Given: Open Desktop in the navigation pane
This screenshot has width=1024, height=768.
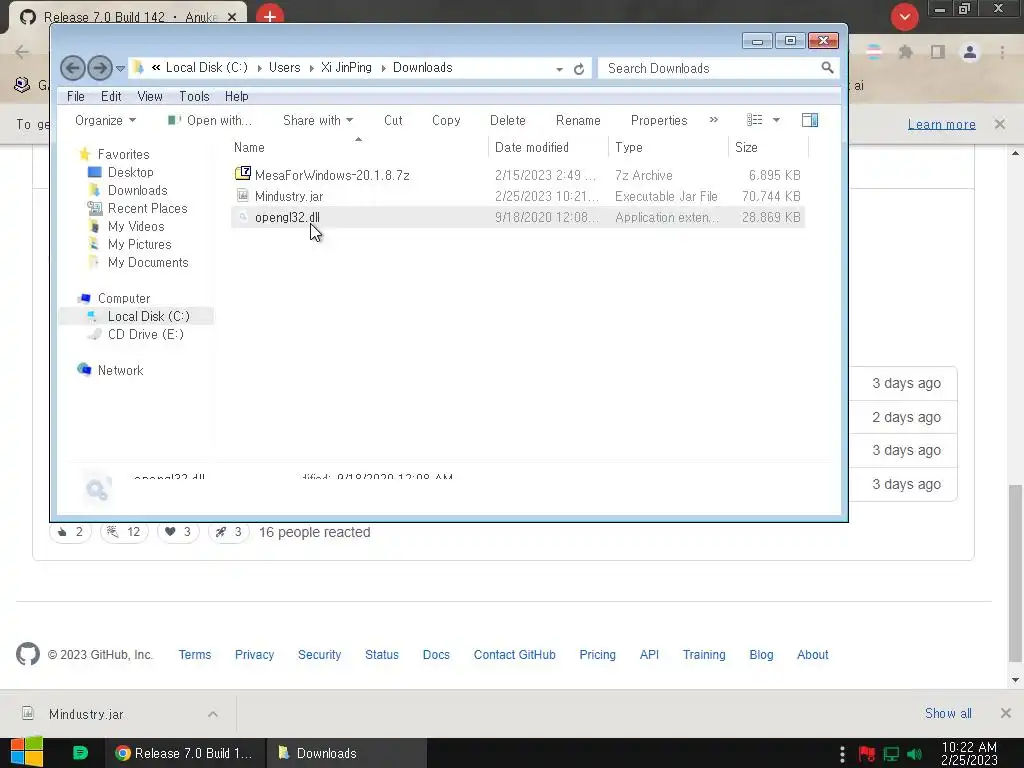Looking at the screenshot, I should pyautogui.click(x=131, y=172).
